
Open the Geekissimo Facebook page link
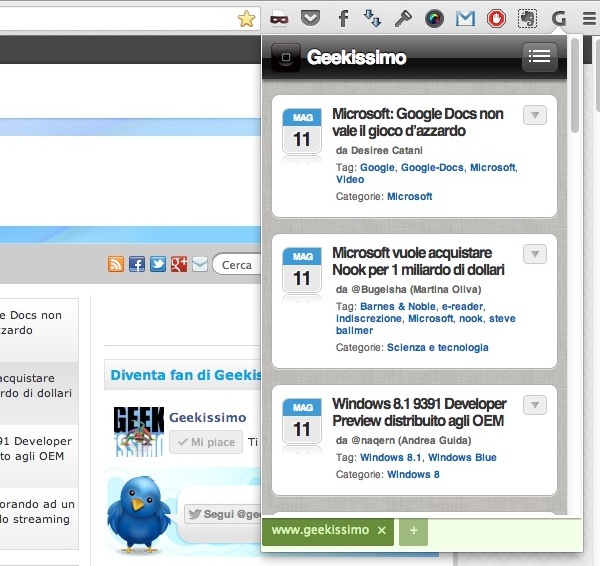207,417
